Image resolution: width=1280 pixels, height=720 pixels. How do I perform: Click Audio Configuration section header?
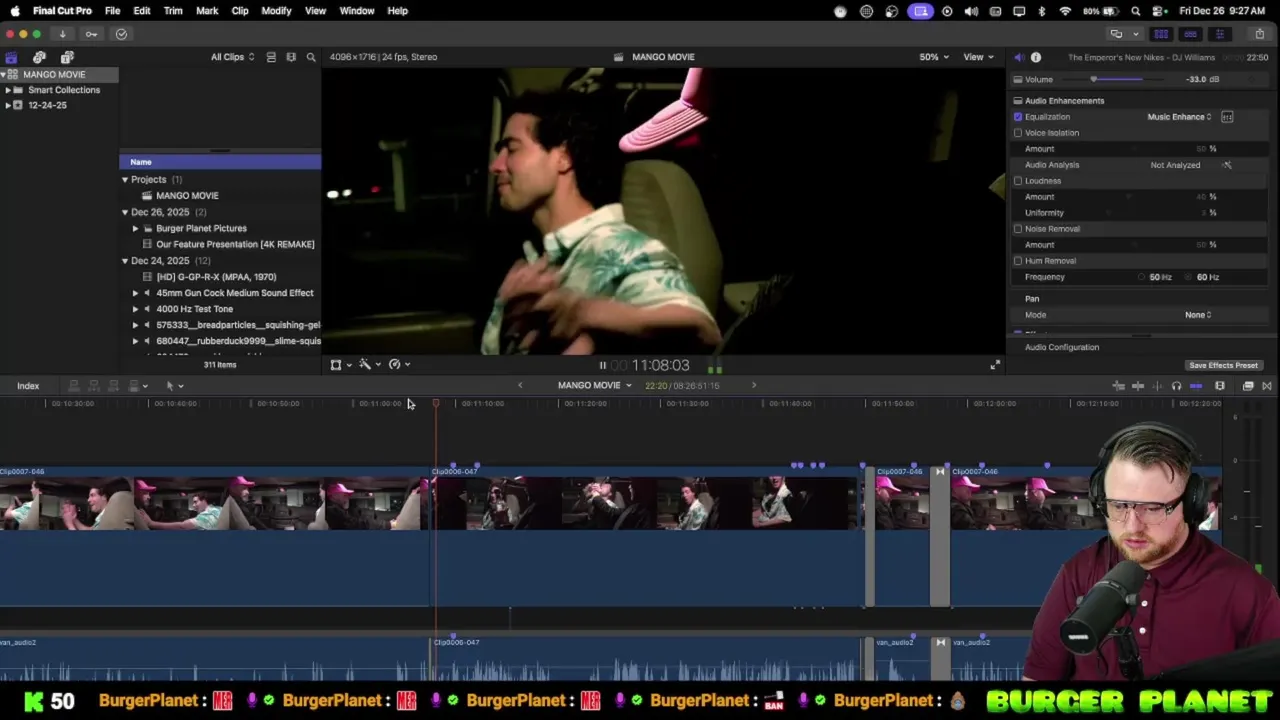[x=1062, y=348]
